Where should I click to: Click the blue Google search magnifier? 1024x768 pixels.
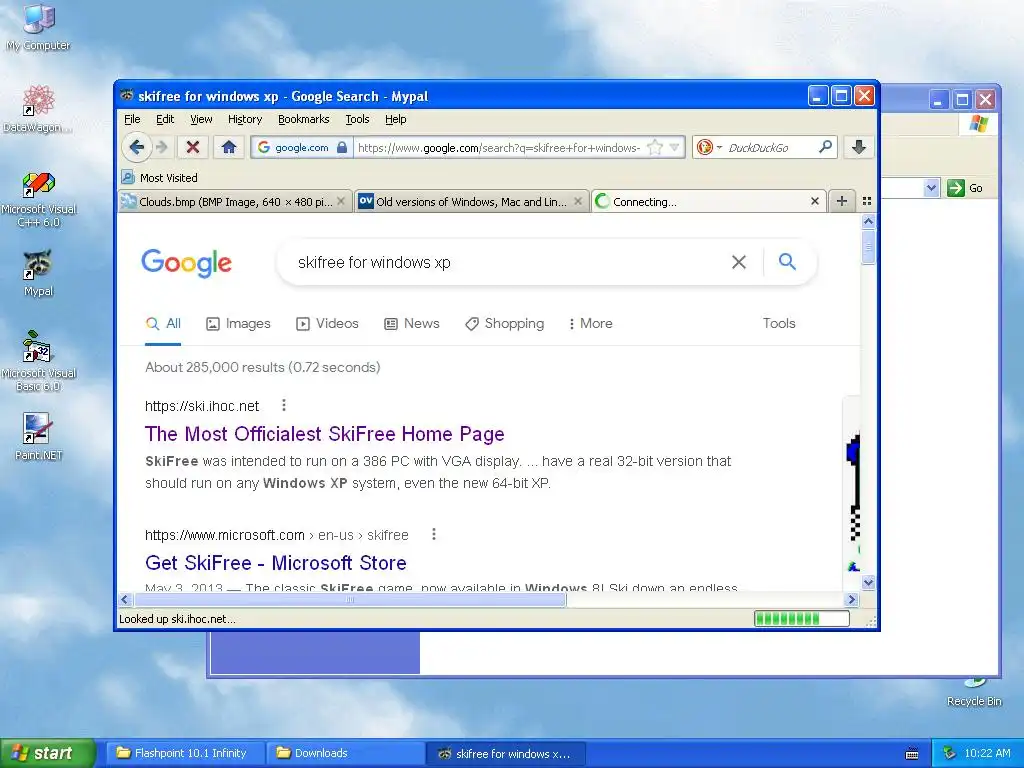point(788,262)
